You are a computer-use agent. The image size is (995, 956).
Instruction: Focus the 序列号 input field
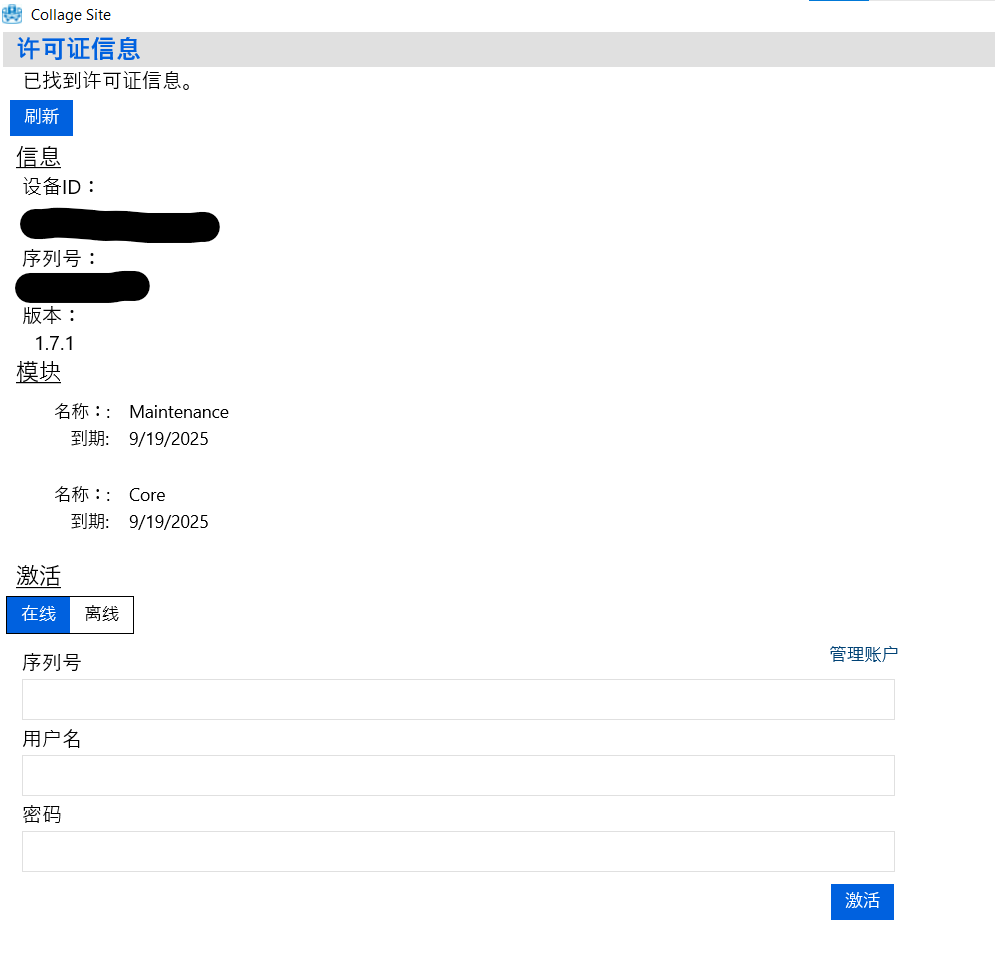point(458,699)
